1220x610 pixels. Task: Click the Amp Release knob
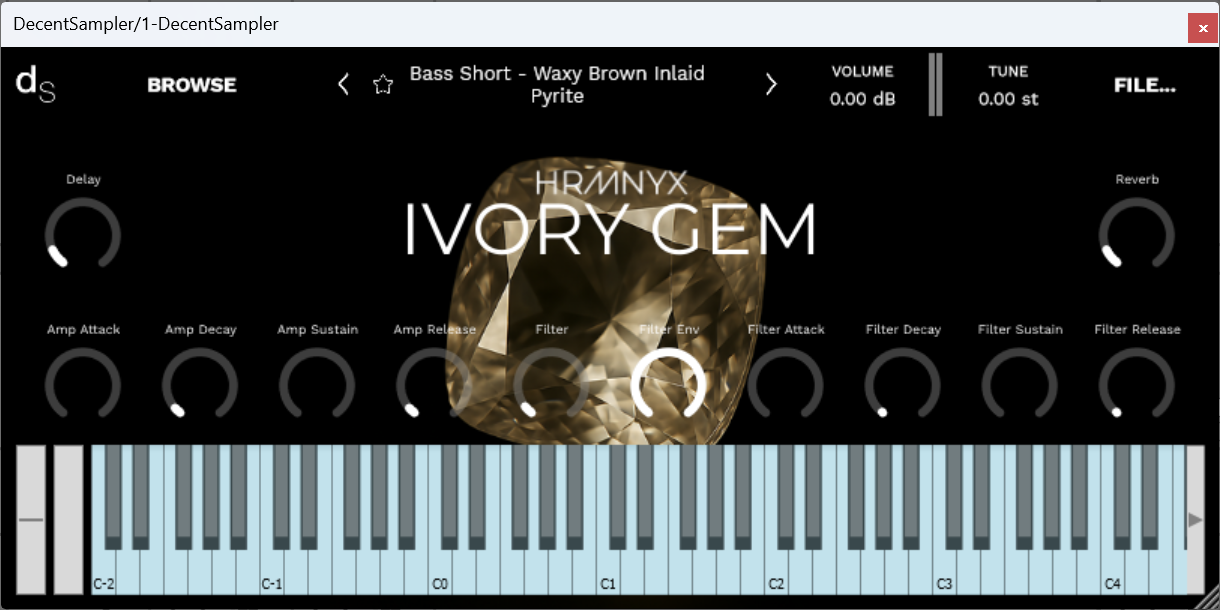point(434,387)
